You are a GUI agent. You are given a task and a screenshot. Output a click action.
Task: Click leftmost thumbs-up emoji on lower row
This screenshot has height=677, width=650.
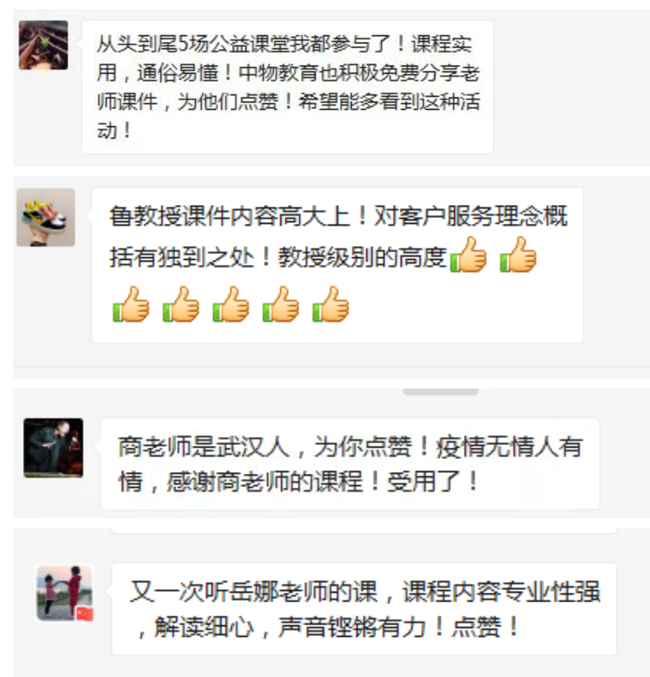[131, 304]
